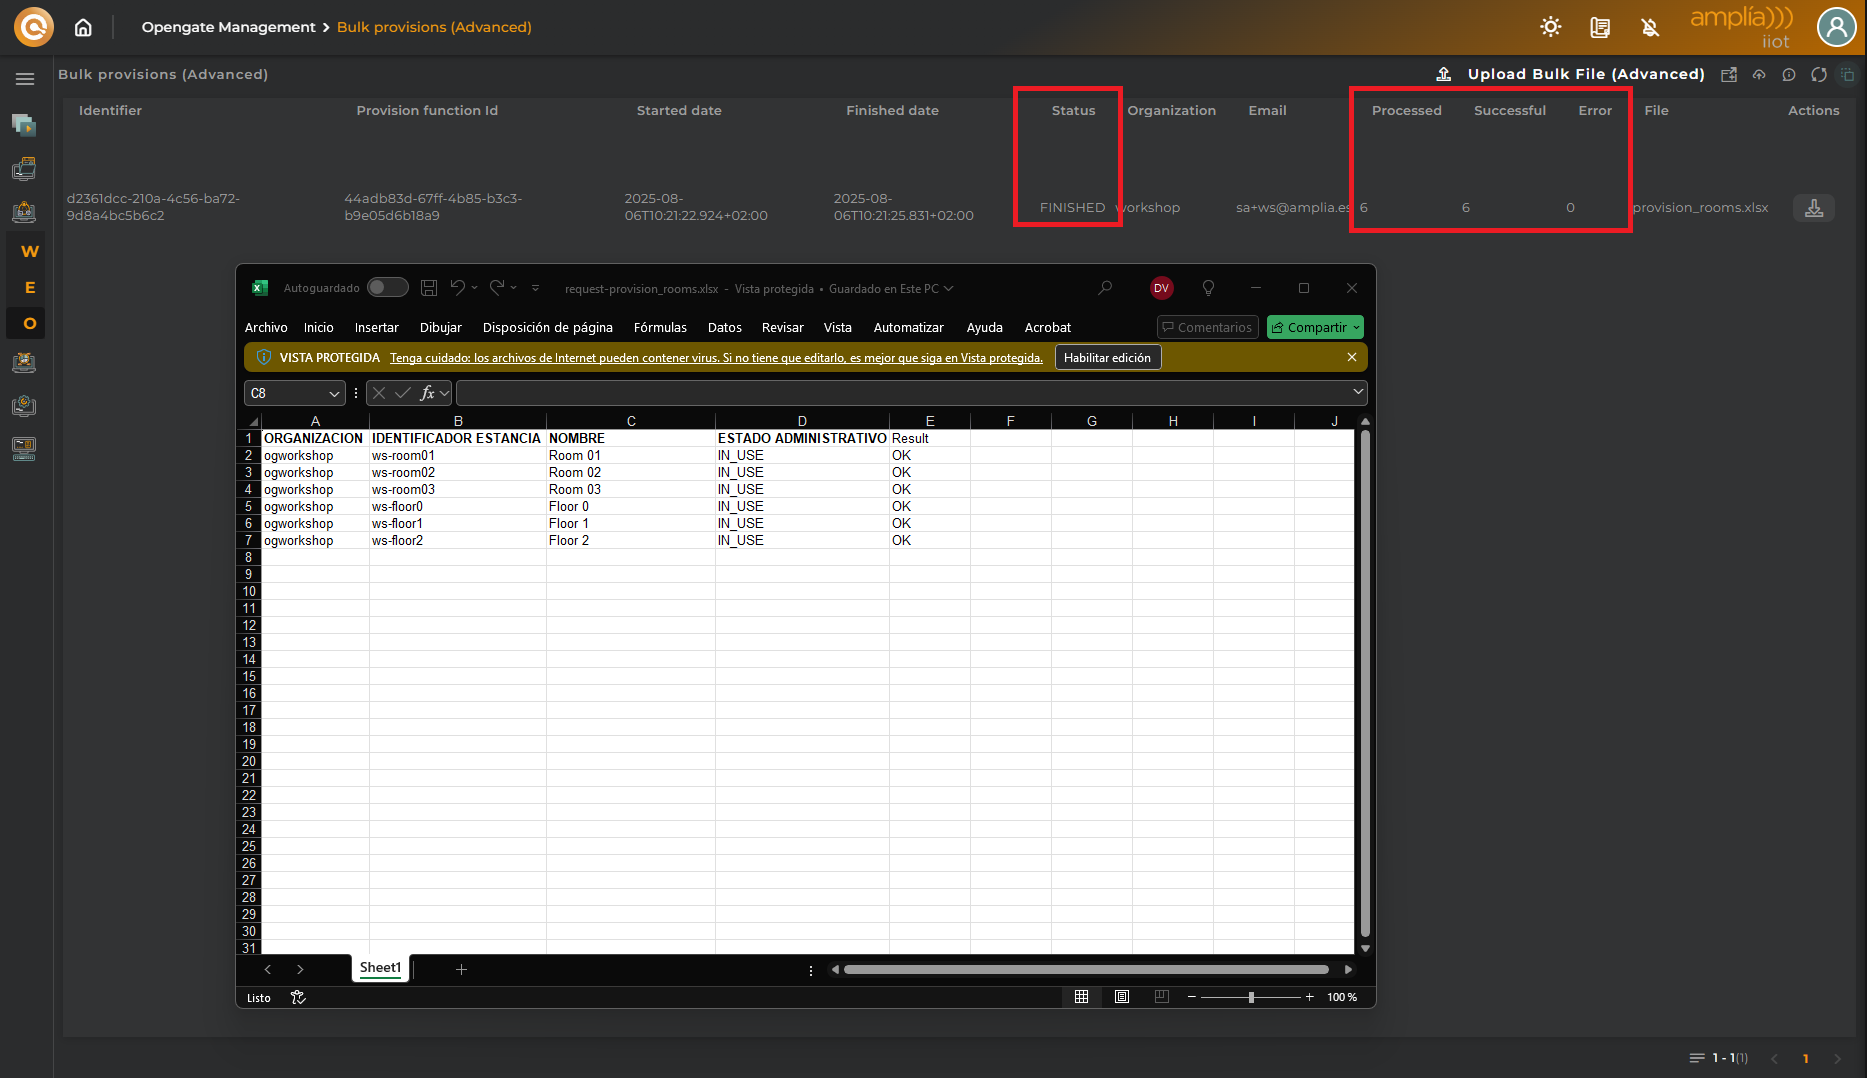This screenshot has width=1867, height=1078.
Task: Open the user profile avatar
Action: pos(1836,27)
